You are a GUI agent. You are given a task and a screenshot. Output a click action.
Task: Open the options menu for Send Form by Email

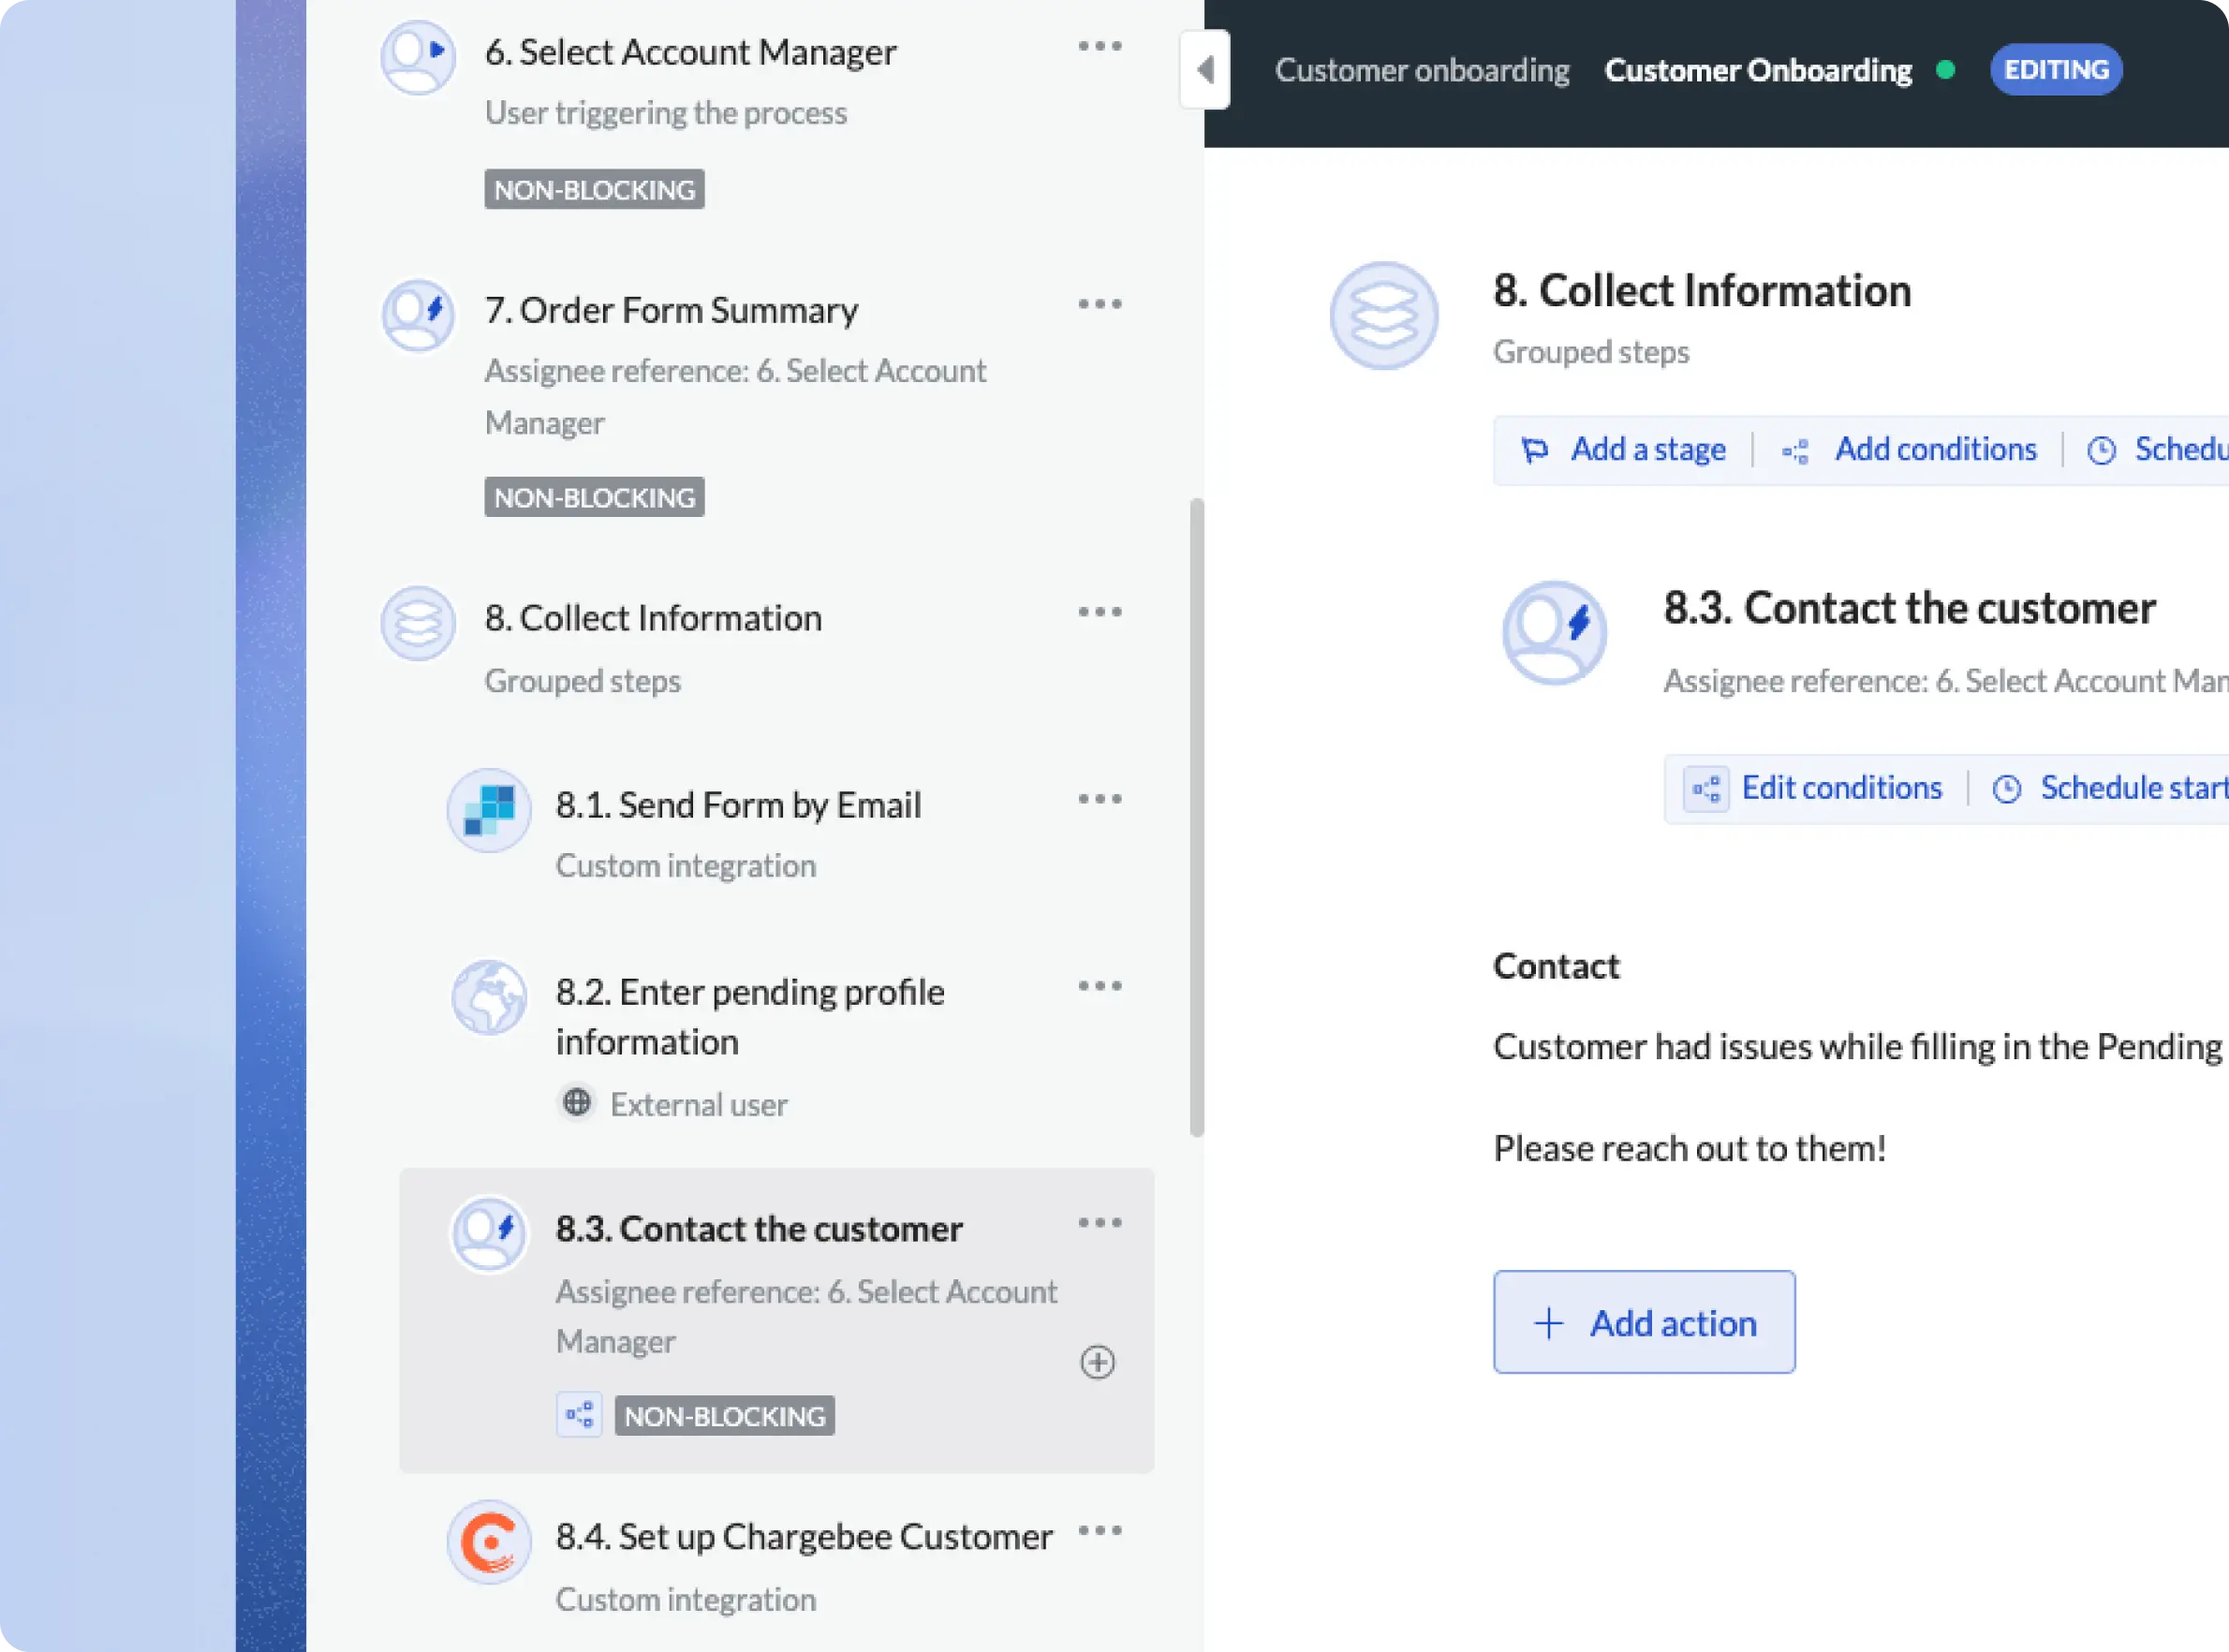(x=1100, y=799)
